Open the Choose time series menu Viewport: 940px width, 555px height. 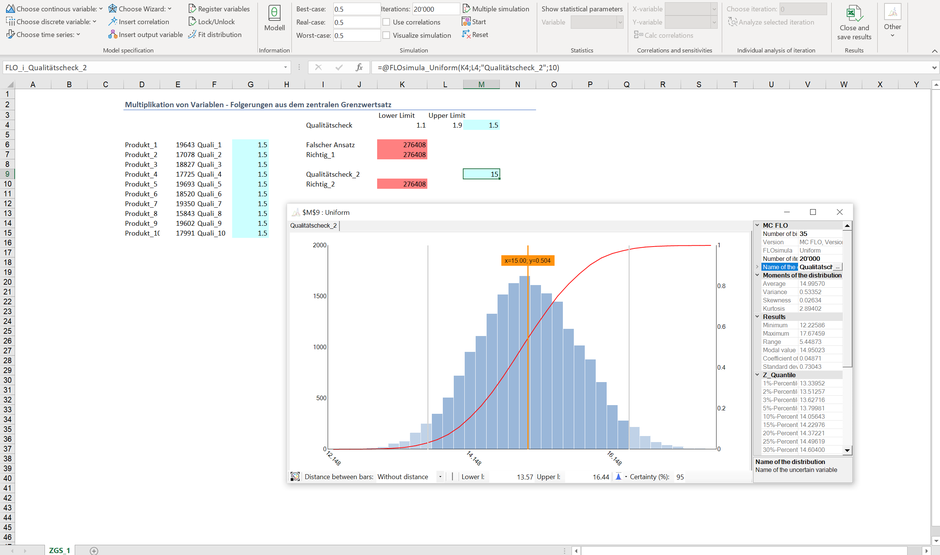(43, 35)
